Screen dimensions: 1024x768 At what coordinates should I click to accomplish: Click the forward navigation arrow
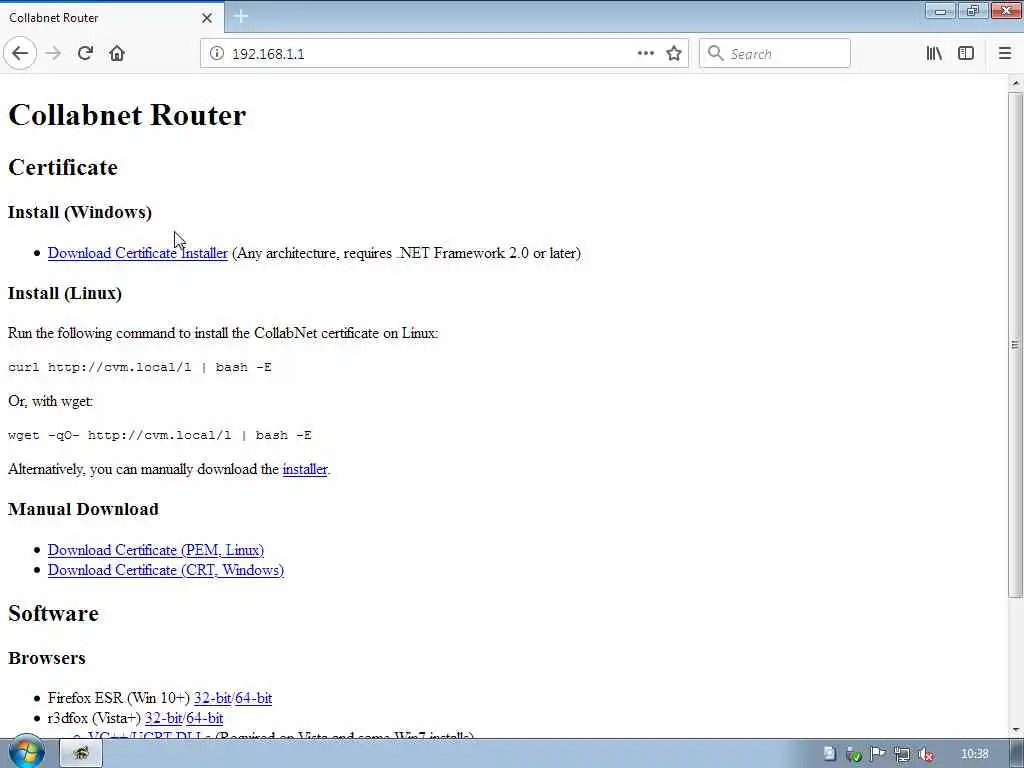[x=54, y=54]
